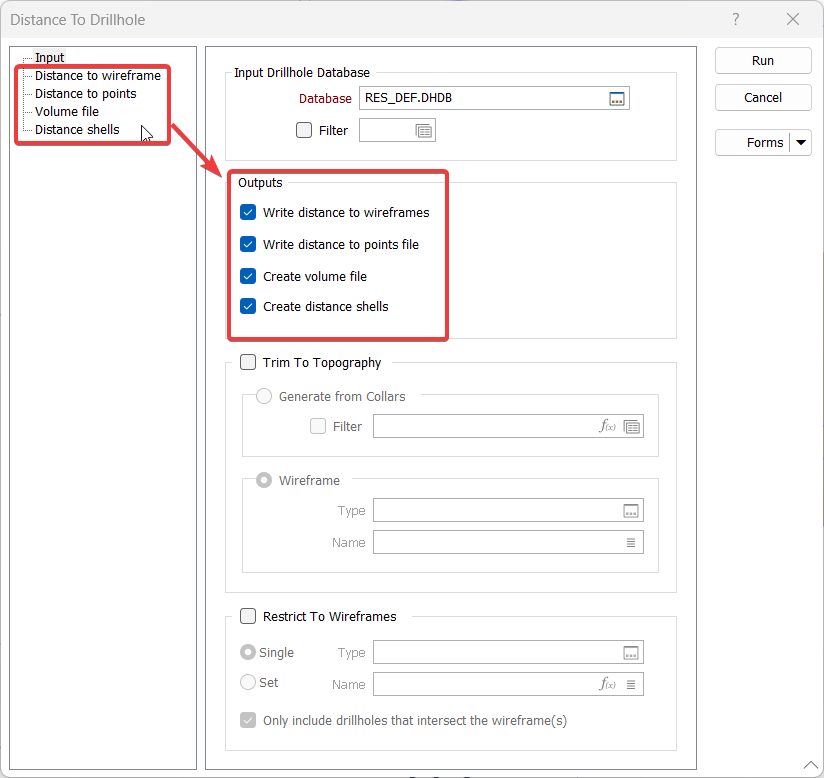Click the Input Database filter selection icon
Viewport: 824px width, 778px height.
tap(424, 131)
